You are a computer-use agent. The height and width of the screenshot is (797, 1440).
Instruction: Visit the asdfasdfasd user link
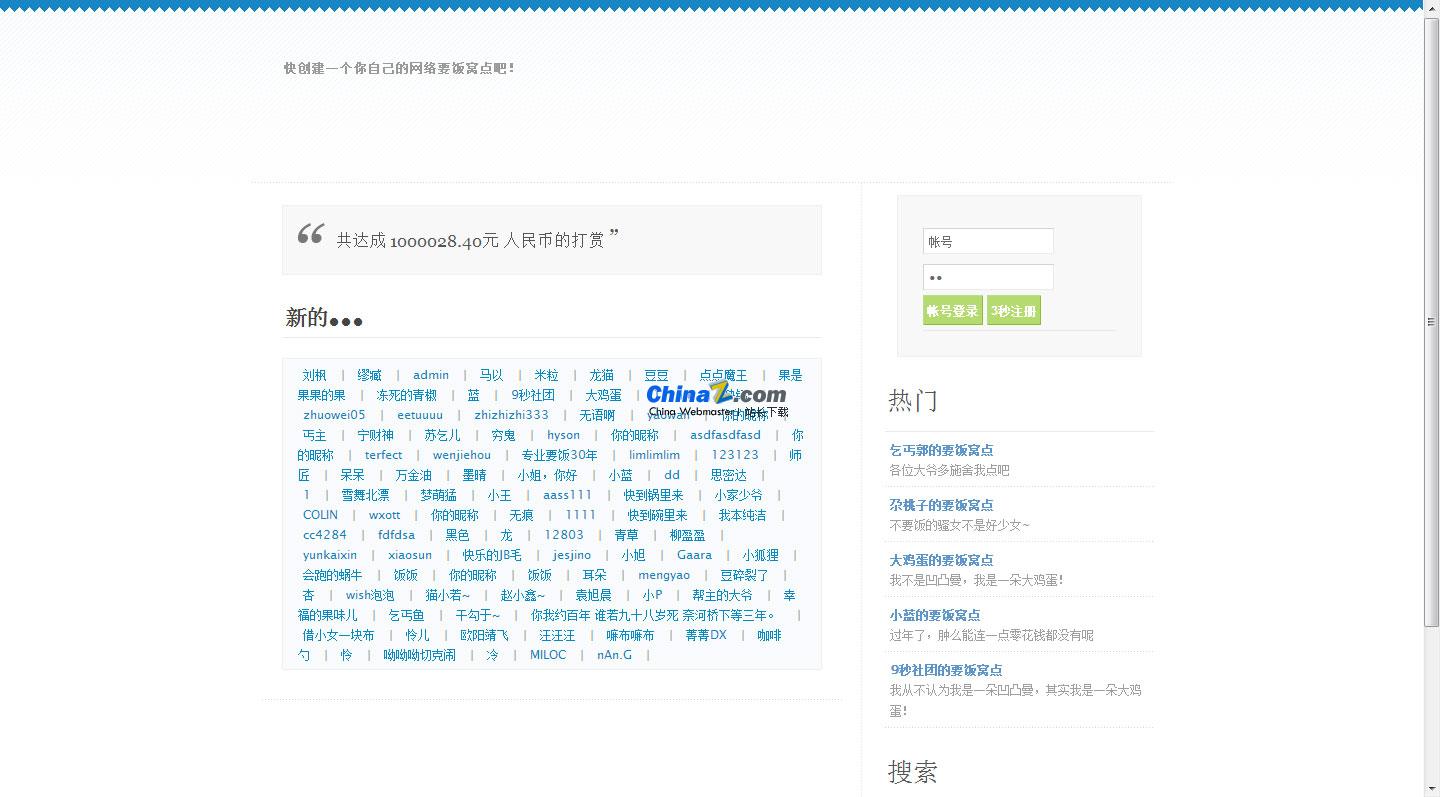click(725, 435)
